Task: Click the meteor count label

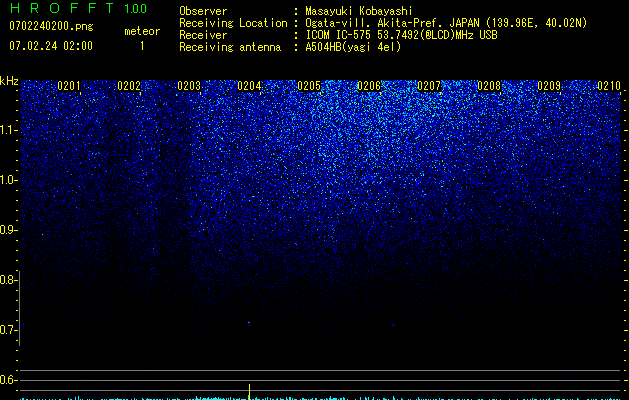Action: 142,31
